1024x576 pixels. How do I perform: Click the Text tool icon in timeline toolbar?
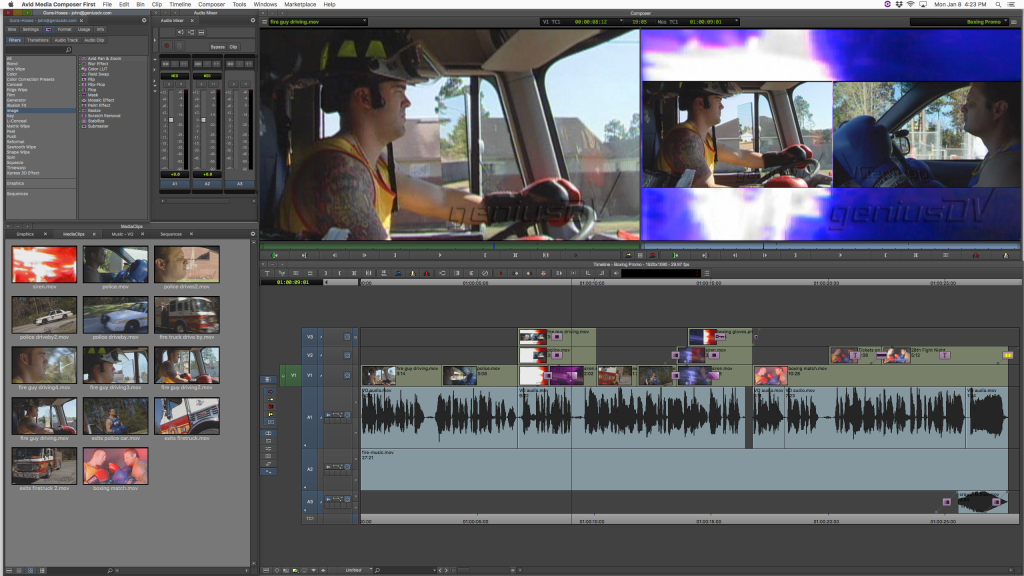pyautogui.click(x=266, y=273)
